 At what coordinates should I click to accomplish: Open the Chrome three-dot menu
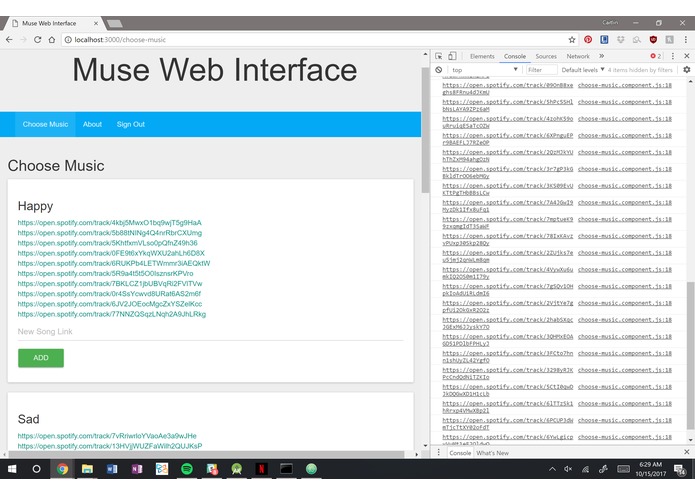tap(686, 39)
